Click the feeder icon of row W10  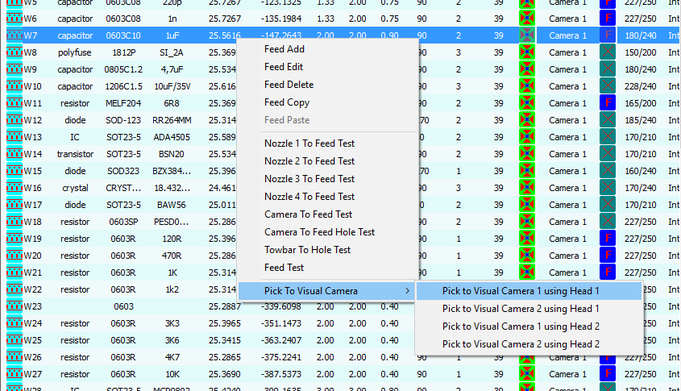point(14,86)
